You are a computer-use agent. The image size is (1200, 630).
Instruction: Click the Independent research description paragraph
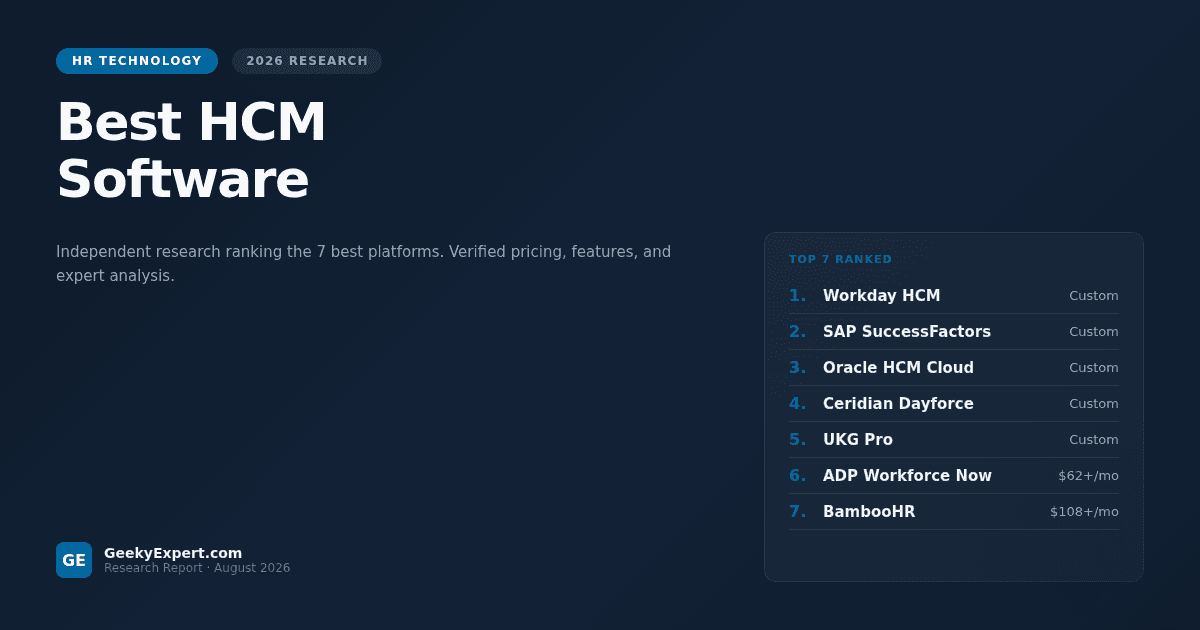[x=364, y=264]
